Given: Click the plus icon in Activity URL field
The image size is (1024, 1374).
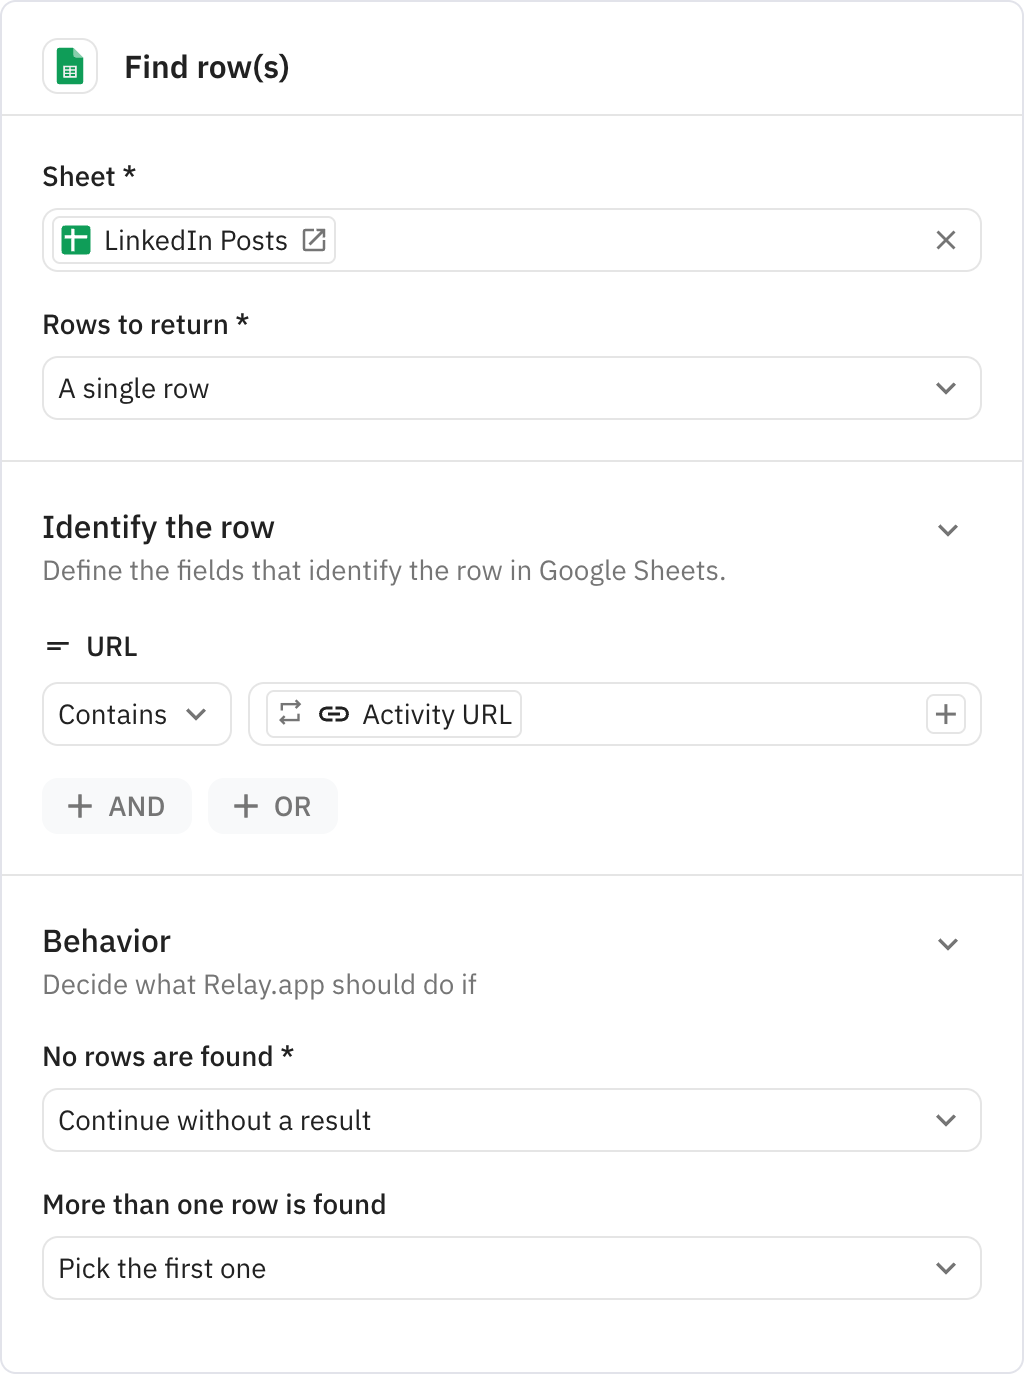Looking at the screenshot, I should [946, 714].
